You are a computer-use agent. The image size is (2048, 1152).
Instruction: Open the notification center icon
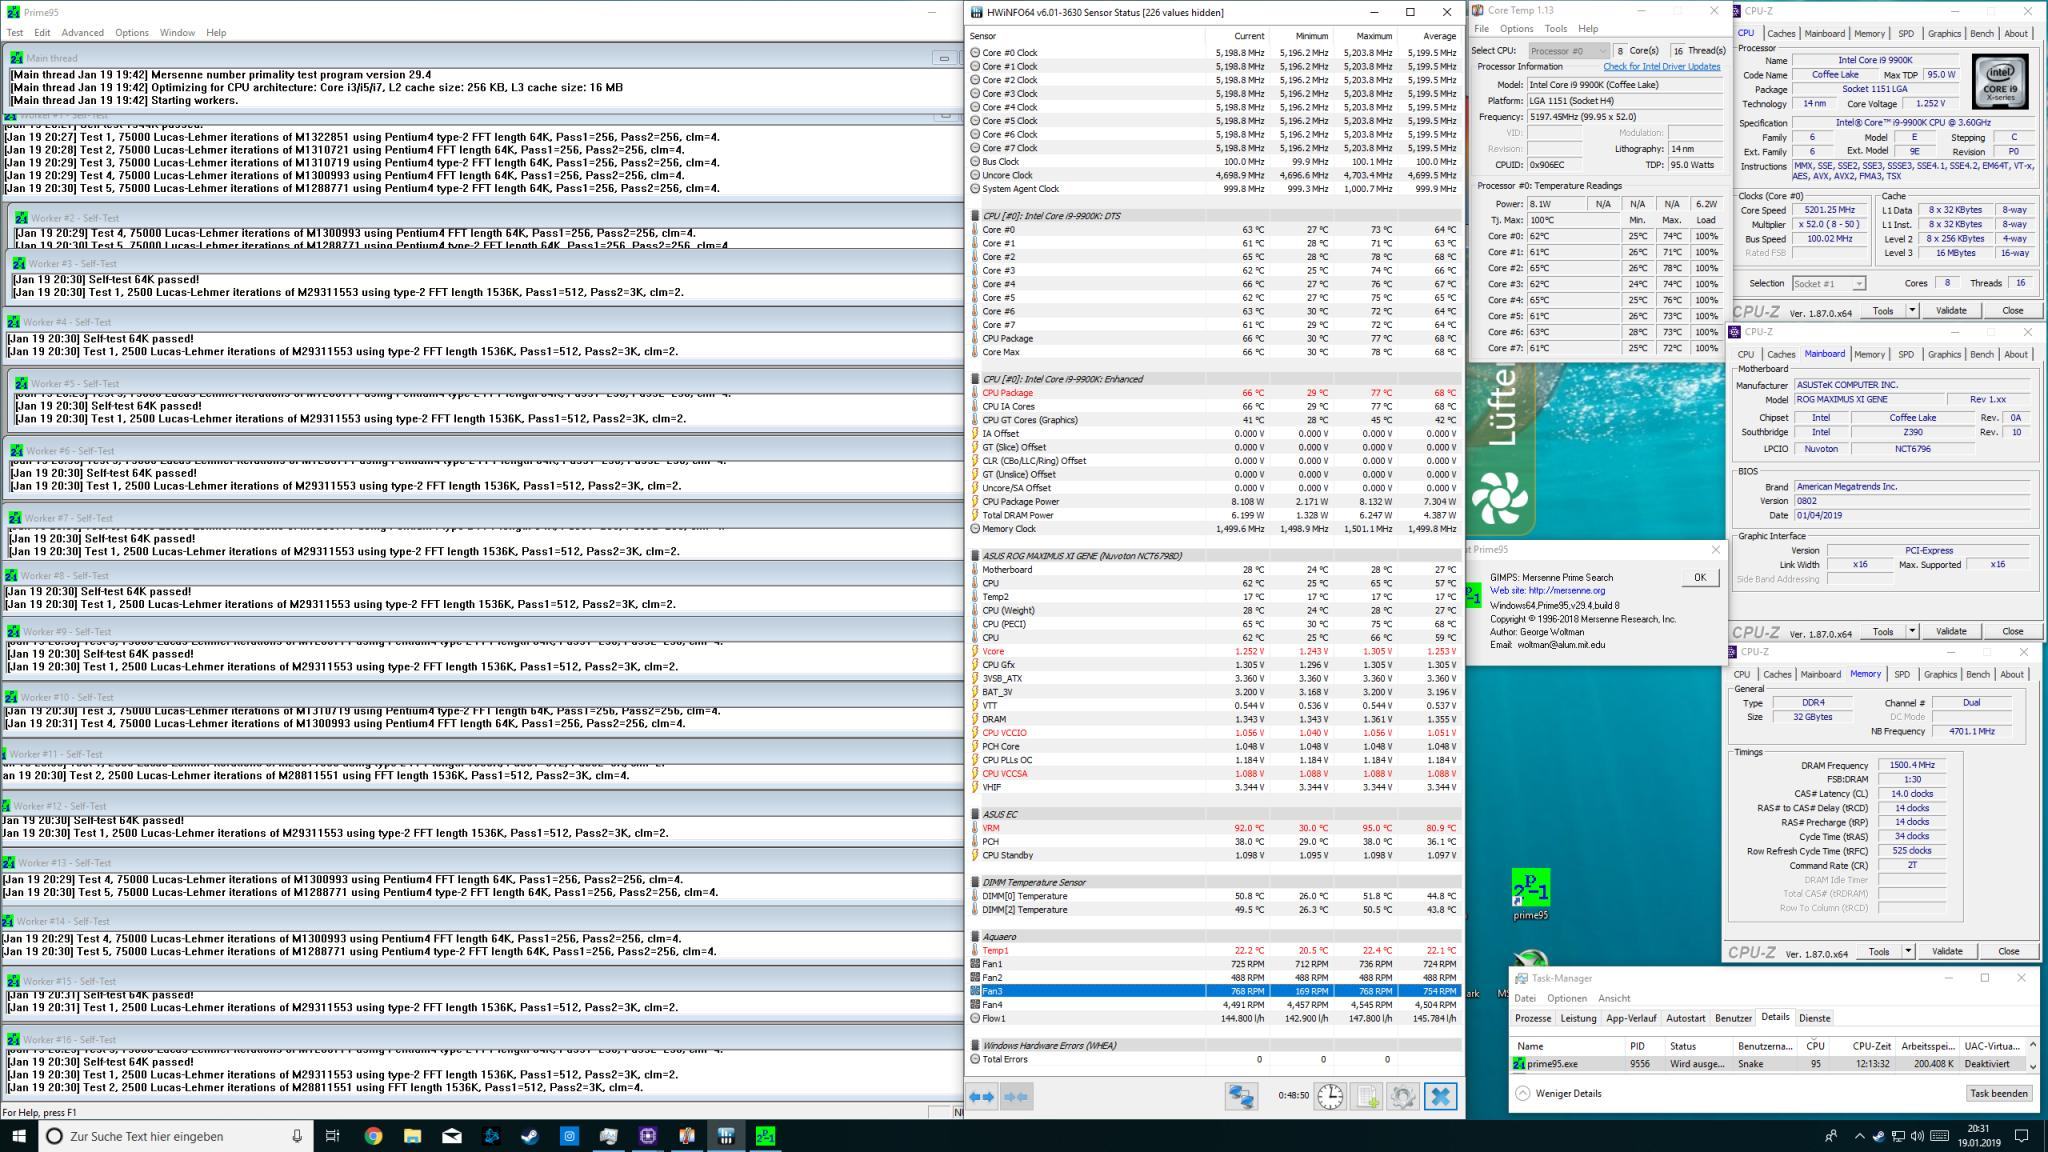(2021, 1136)
